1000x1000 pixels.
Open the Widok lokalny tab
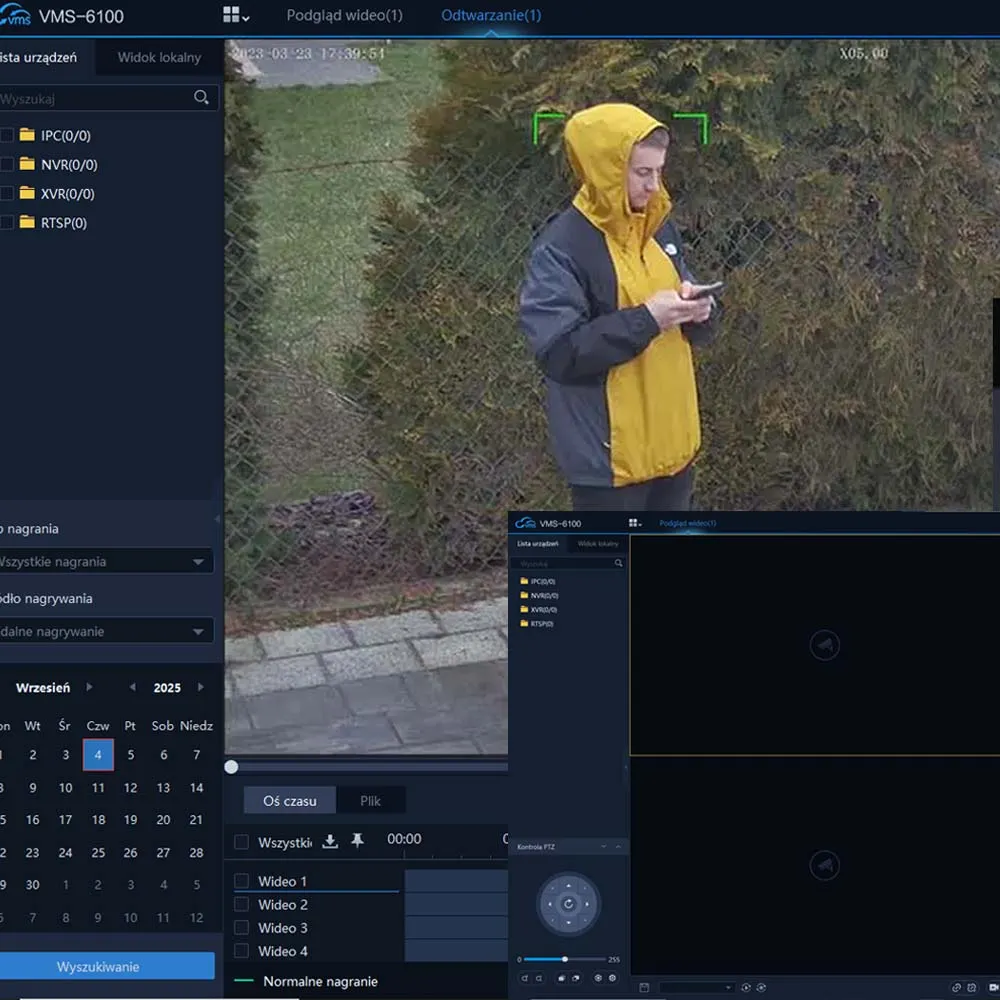[x=159, y=58]
